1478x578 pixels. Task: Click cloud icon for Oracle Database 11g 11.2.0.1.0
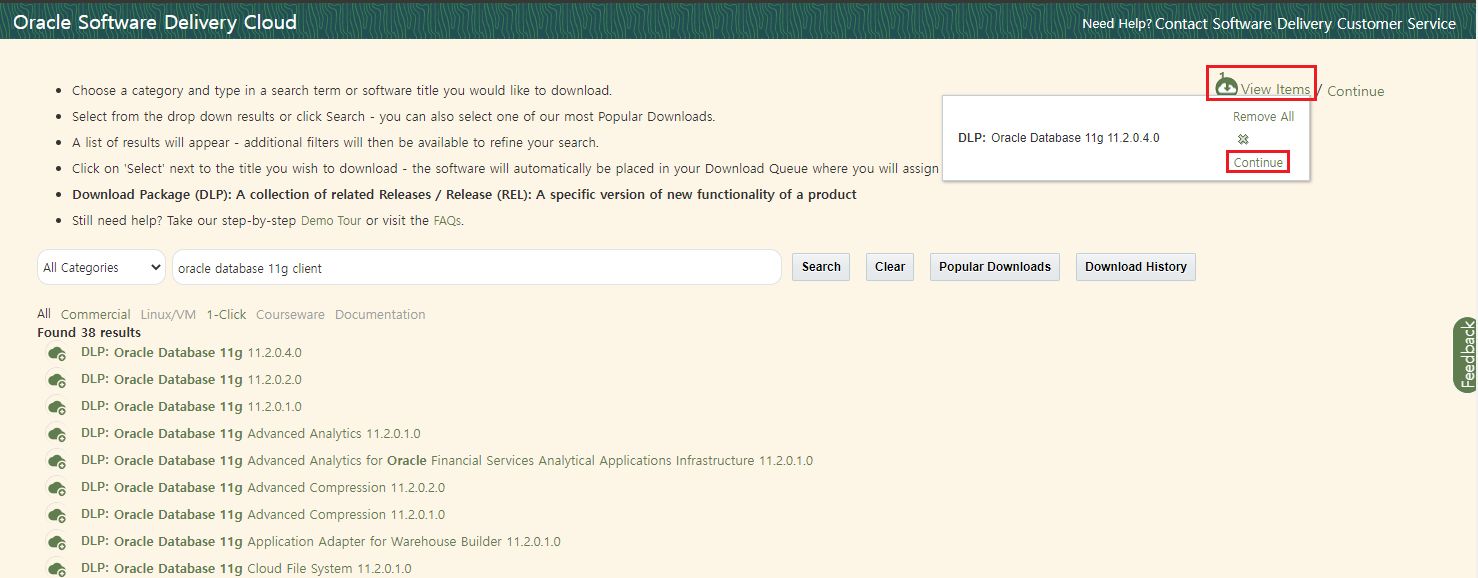click(x=57, y=407)
